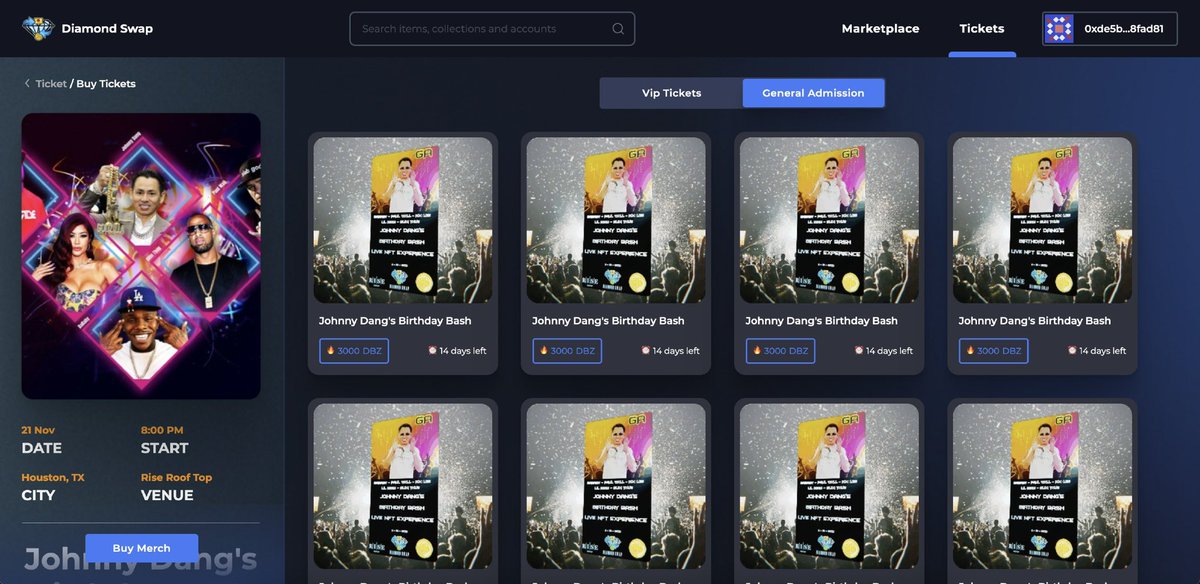Viewport: 1200px width, 584px height.
Task: Click 3000 DBZ price on first card
Action: pos(354,351)
